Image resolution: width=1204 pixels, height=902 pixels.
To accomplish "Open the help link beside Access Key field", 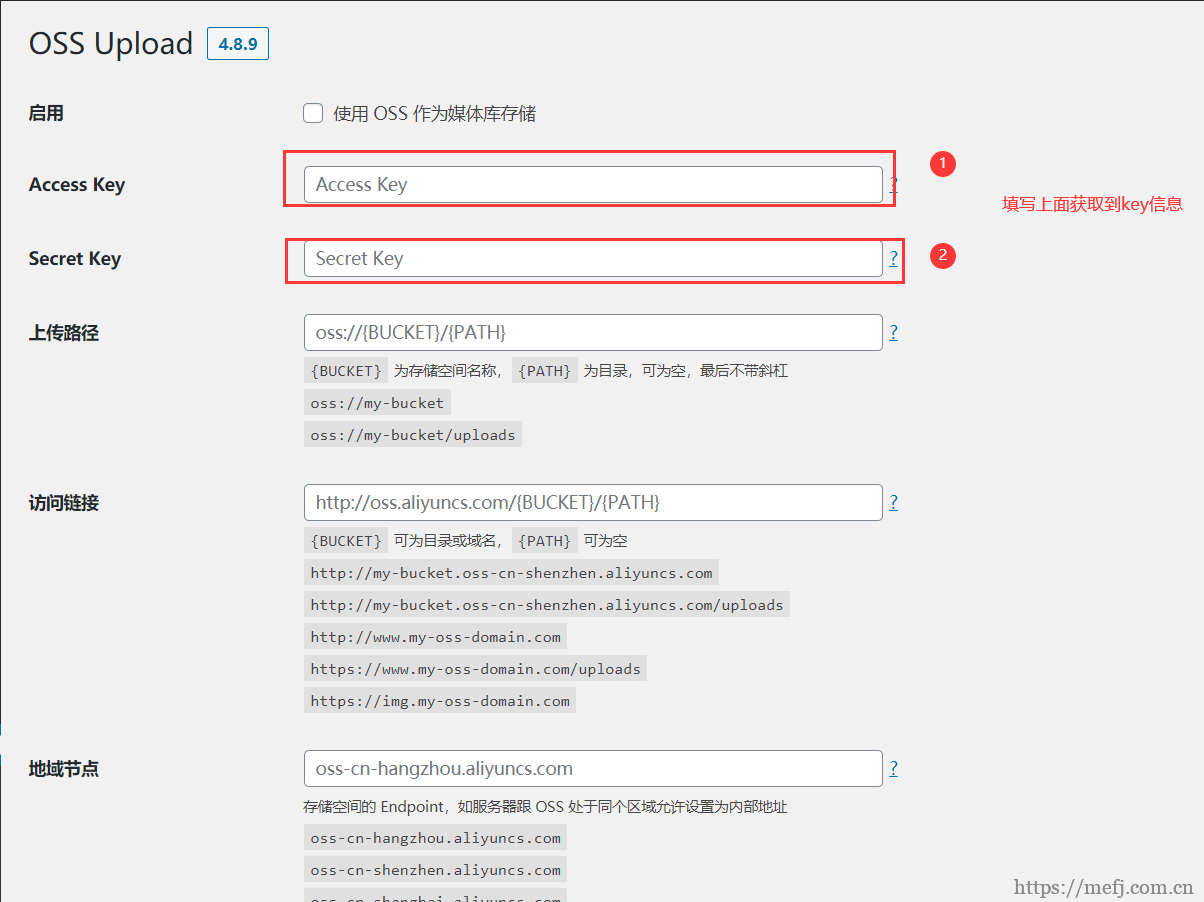I will 893,184.
